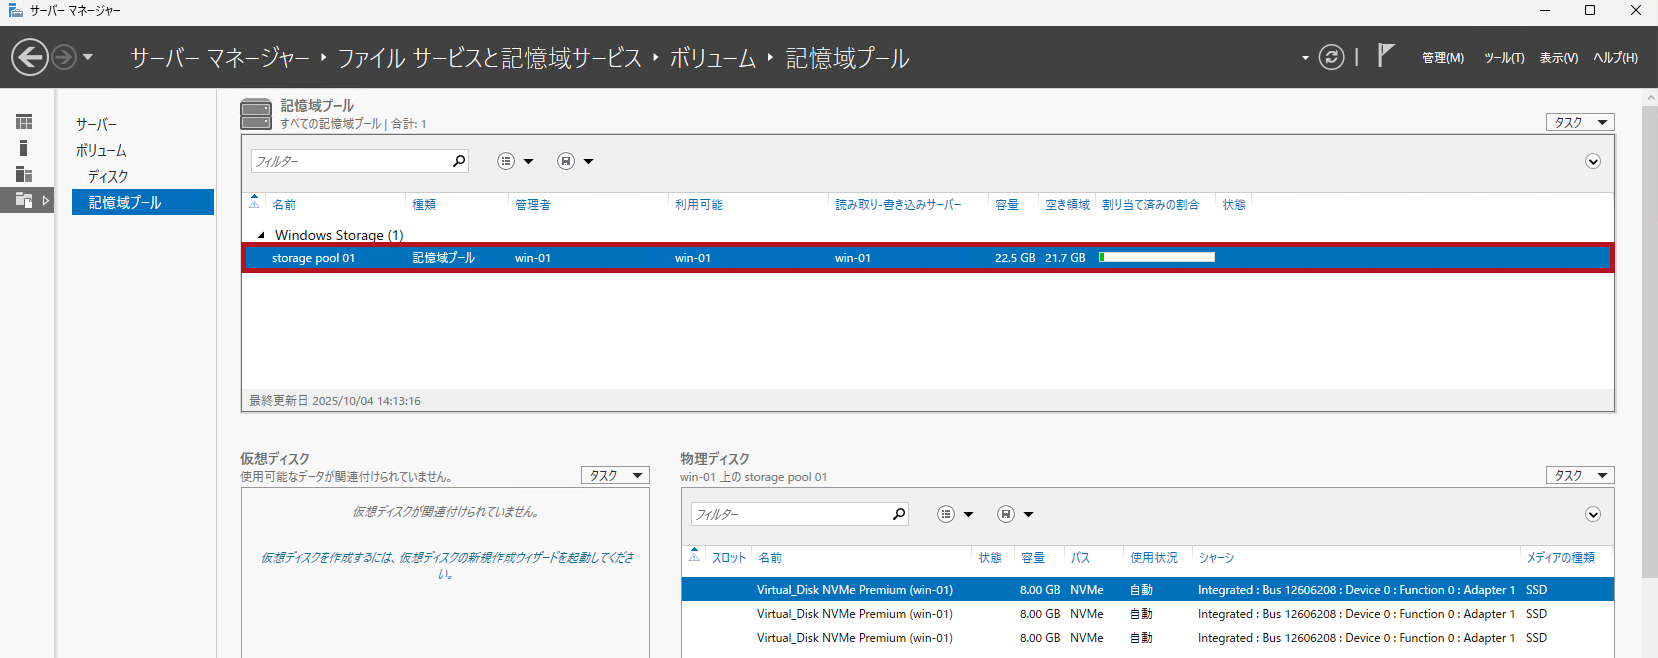Open the 管理(M) menu
Screen dimensions: 1658x658
[x=1442, y=58]
